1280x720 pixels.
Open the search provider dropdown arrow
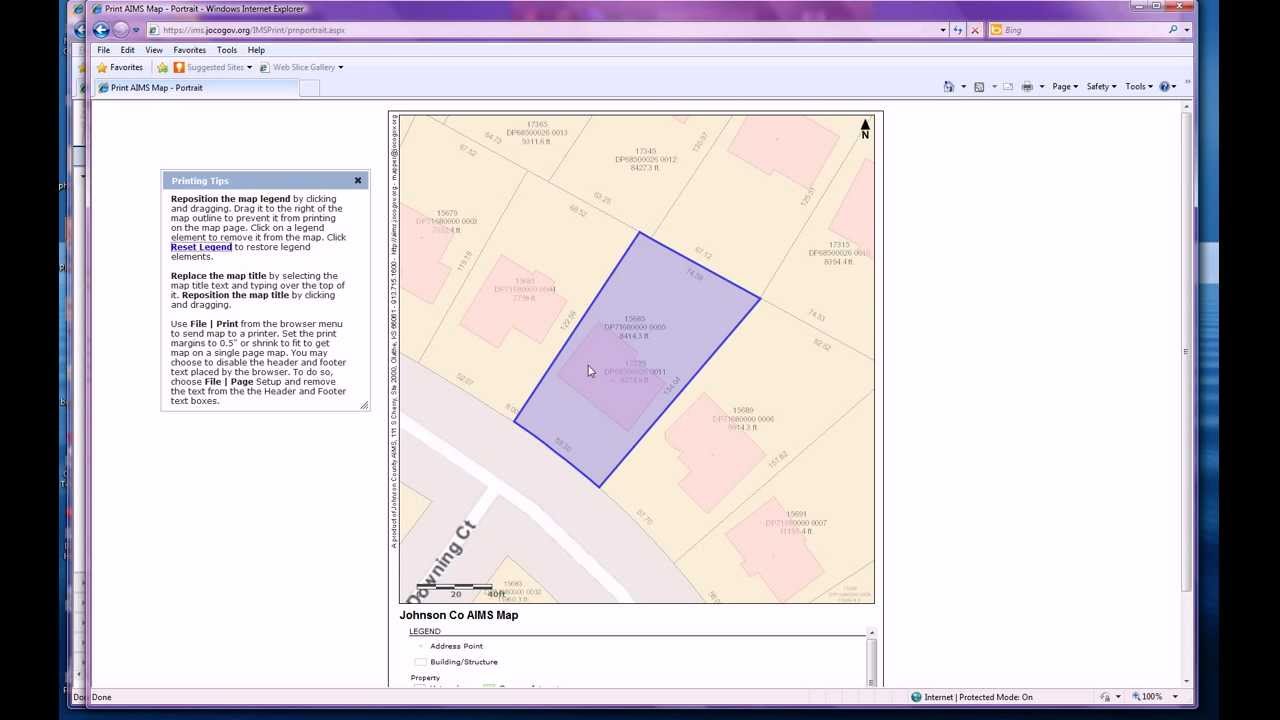[x=1187, y=30]
